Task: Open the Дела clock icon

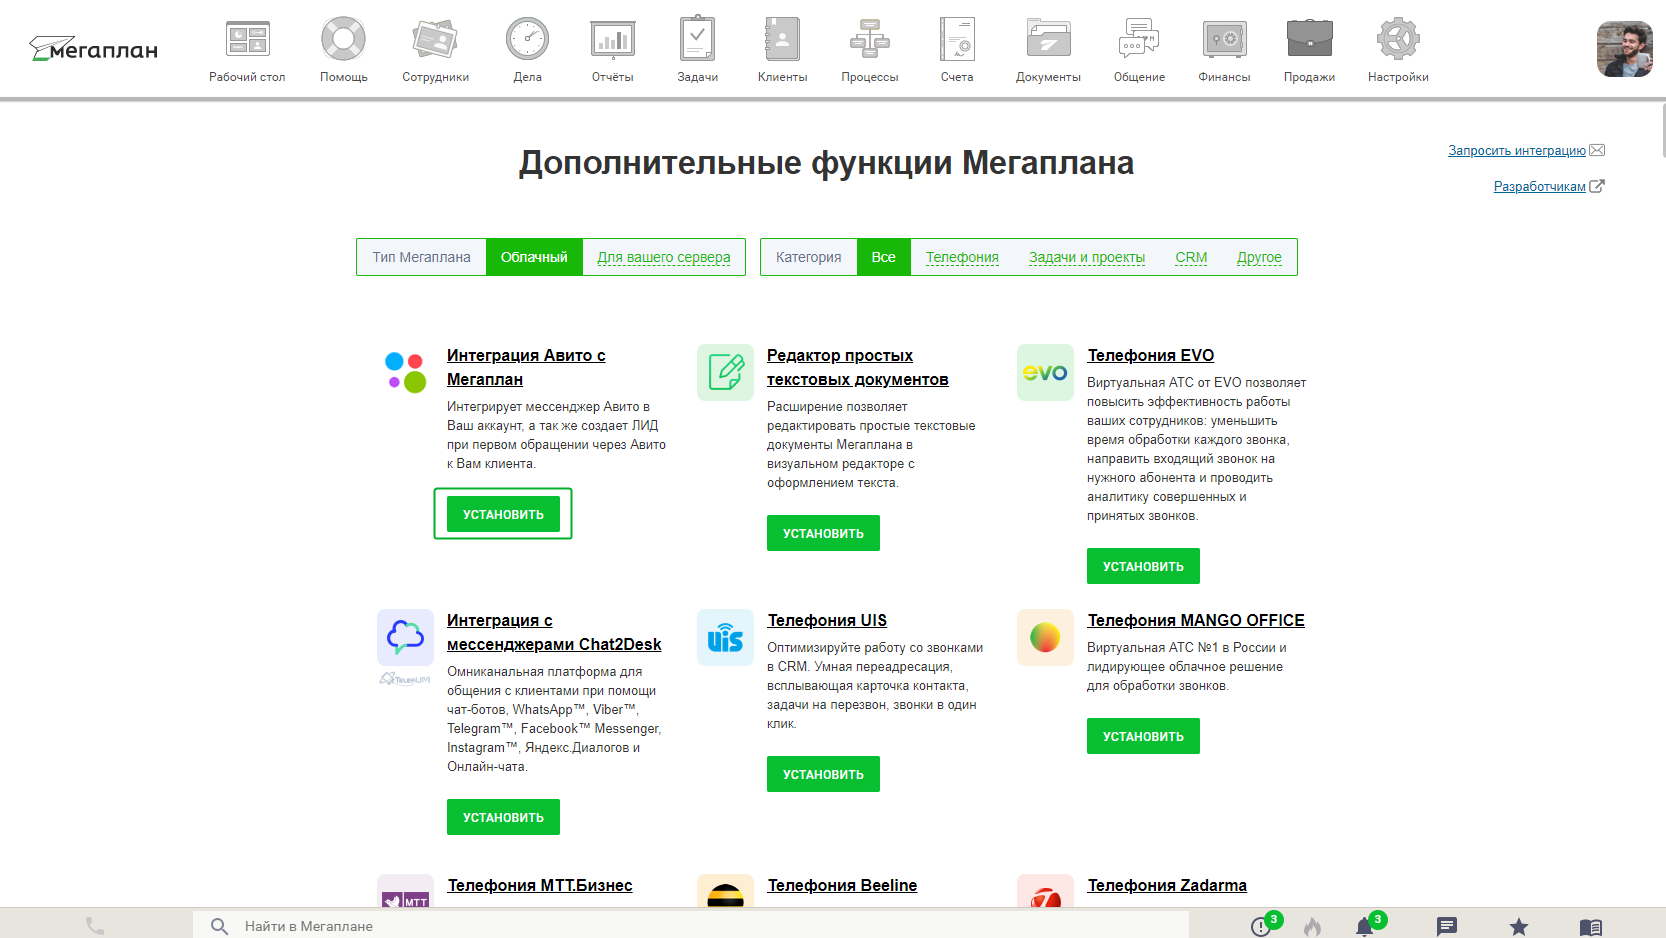Action: click(x=527, y=40)
